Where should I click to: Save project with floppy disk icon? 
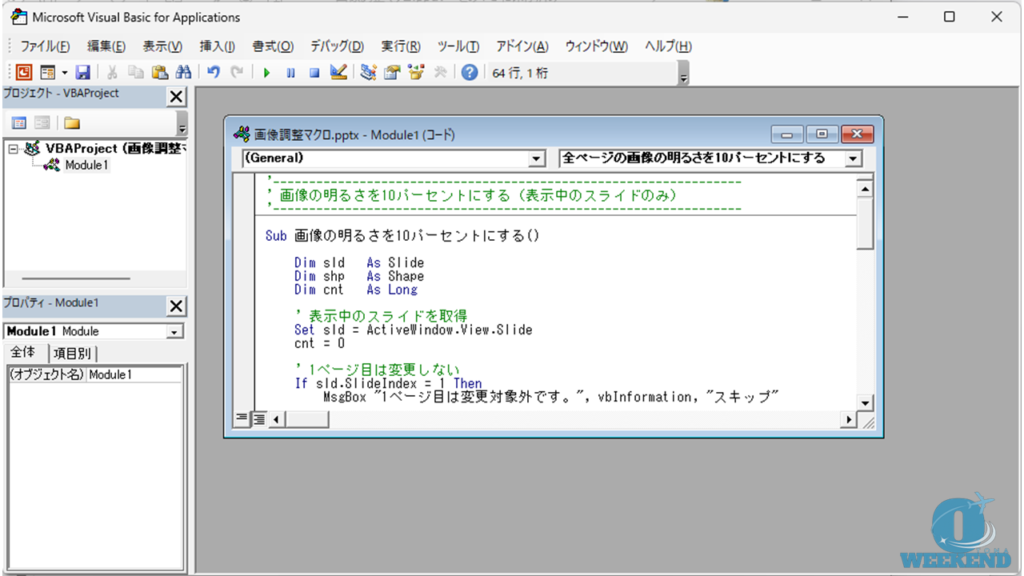click(82, 72)
